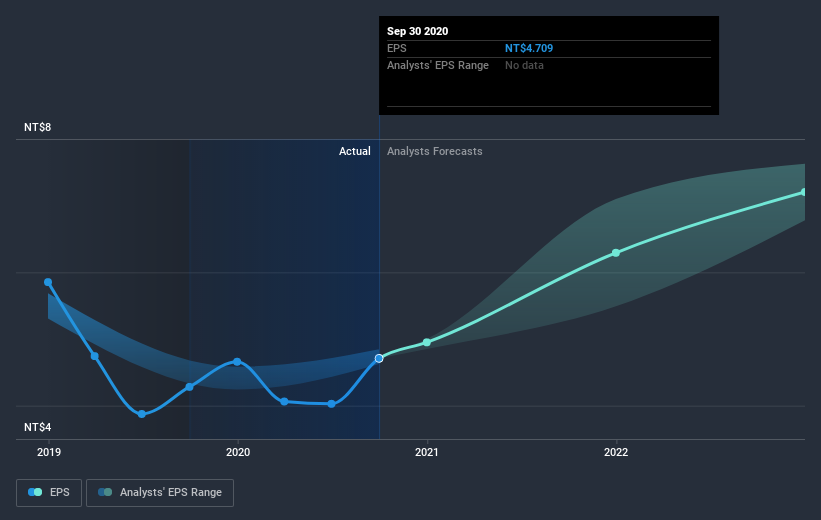The width and height of the screenshot is (821, 520).
Task: Click the 2020 x-axis label
Action: (x=237, y=452)
